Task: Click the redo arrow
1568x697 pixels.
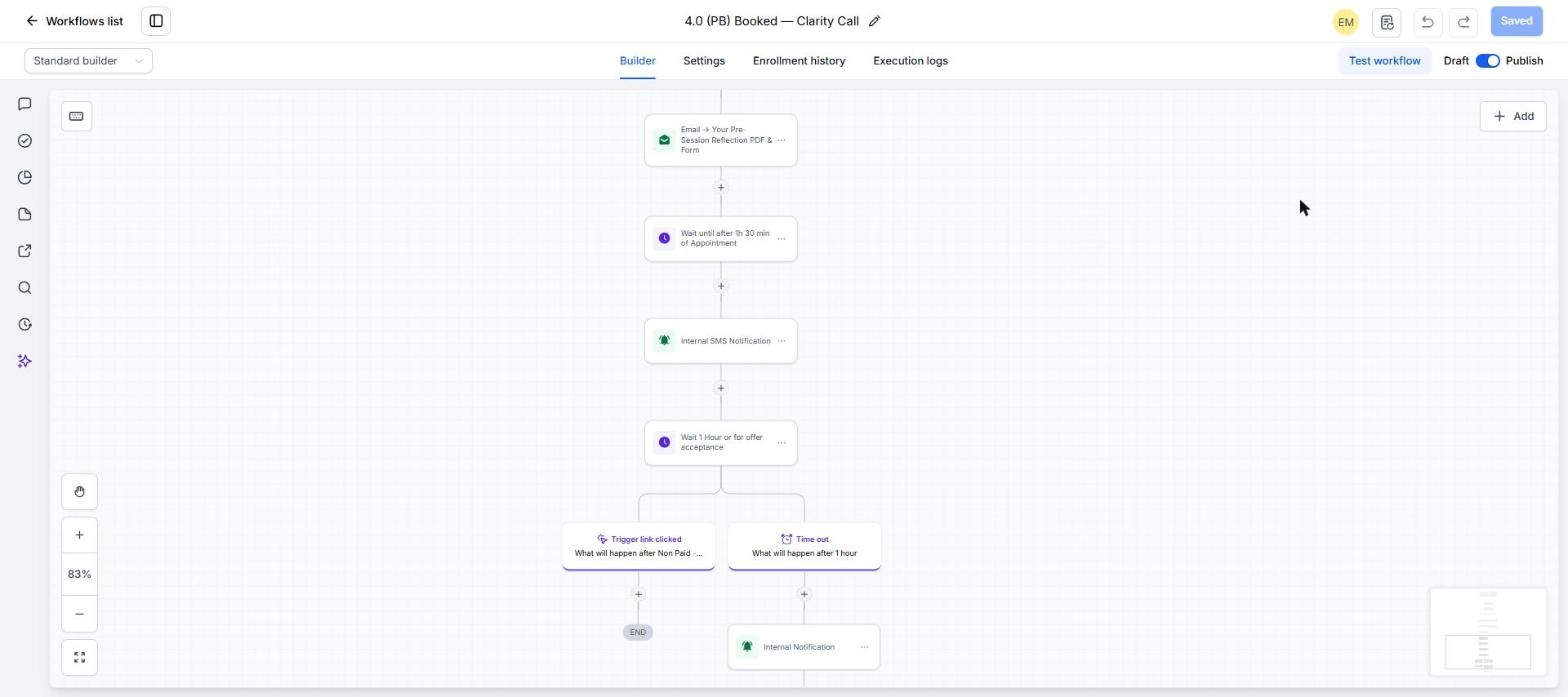Action: click(x=1464, y=22)
